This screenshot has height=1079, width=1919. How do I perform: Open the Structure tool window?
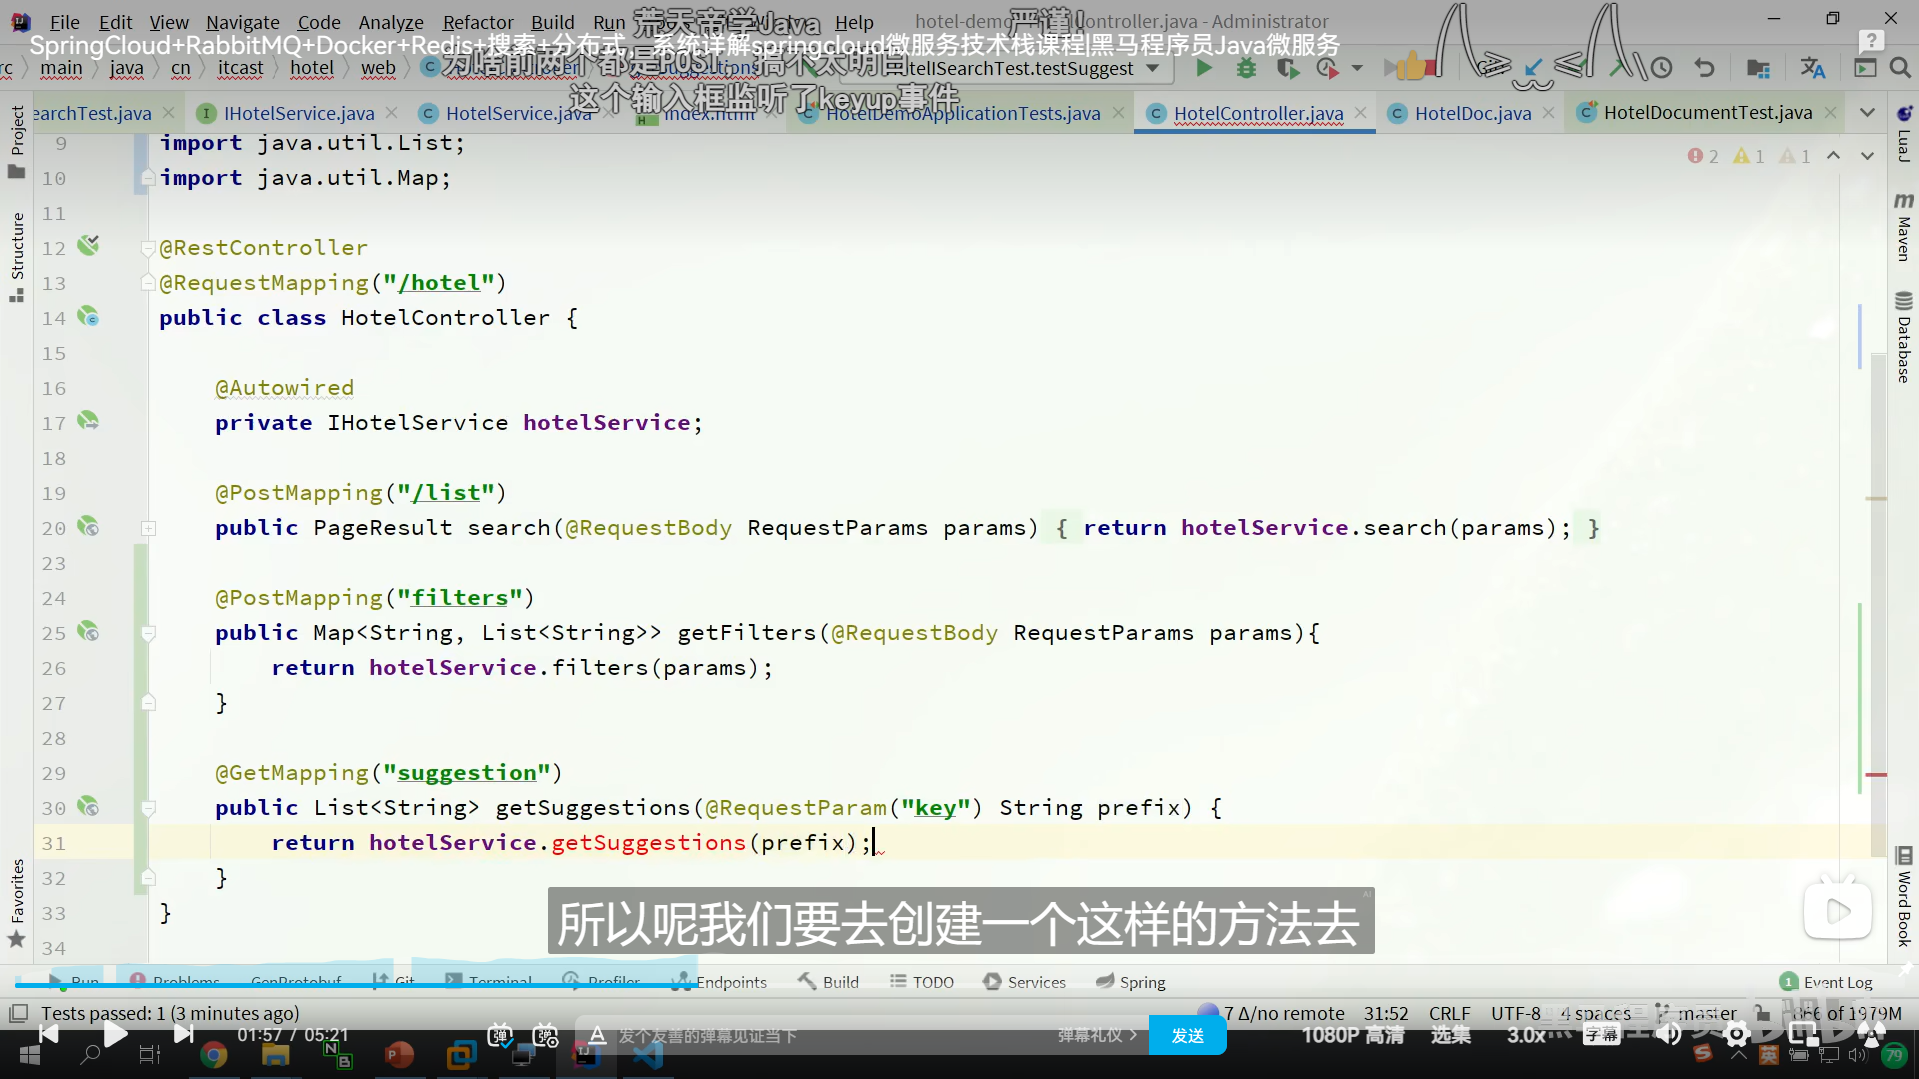(x=16, y=256)
